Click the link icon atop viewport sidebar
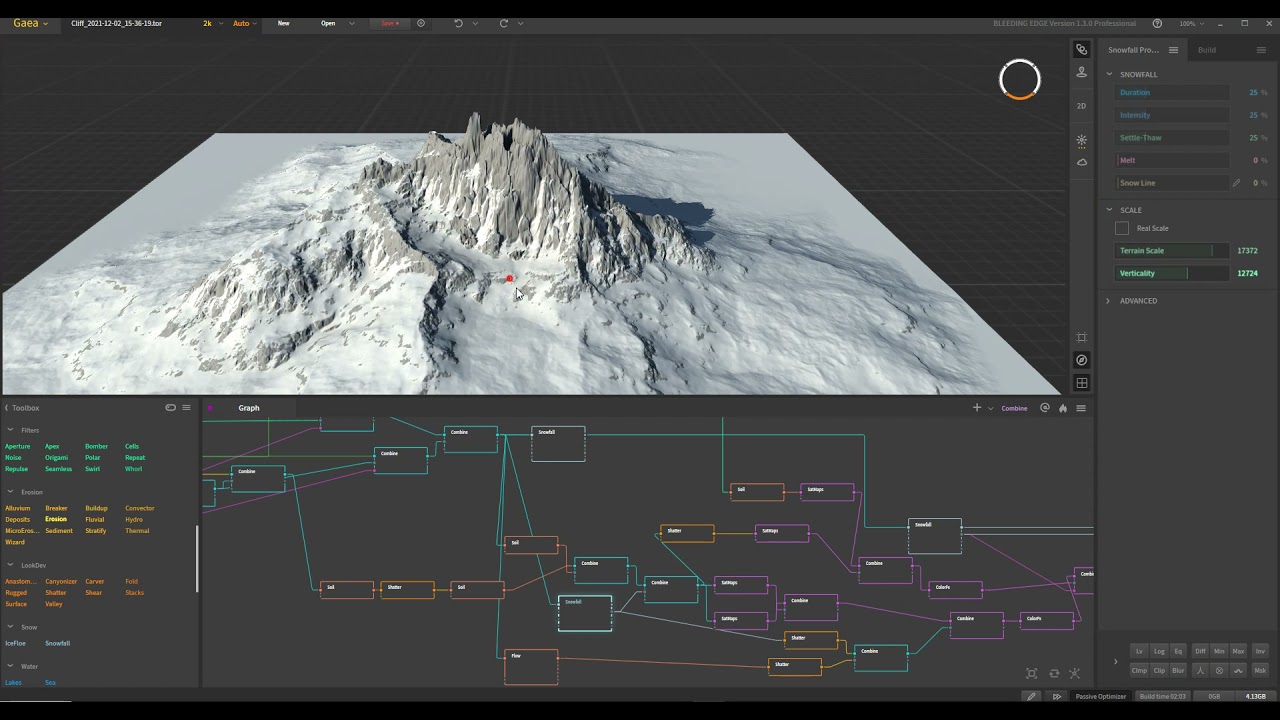Image resolution: width=1280 pixels, height=720 pixels. point(1081,49)
